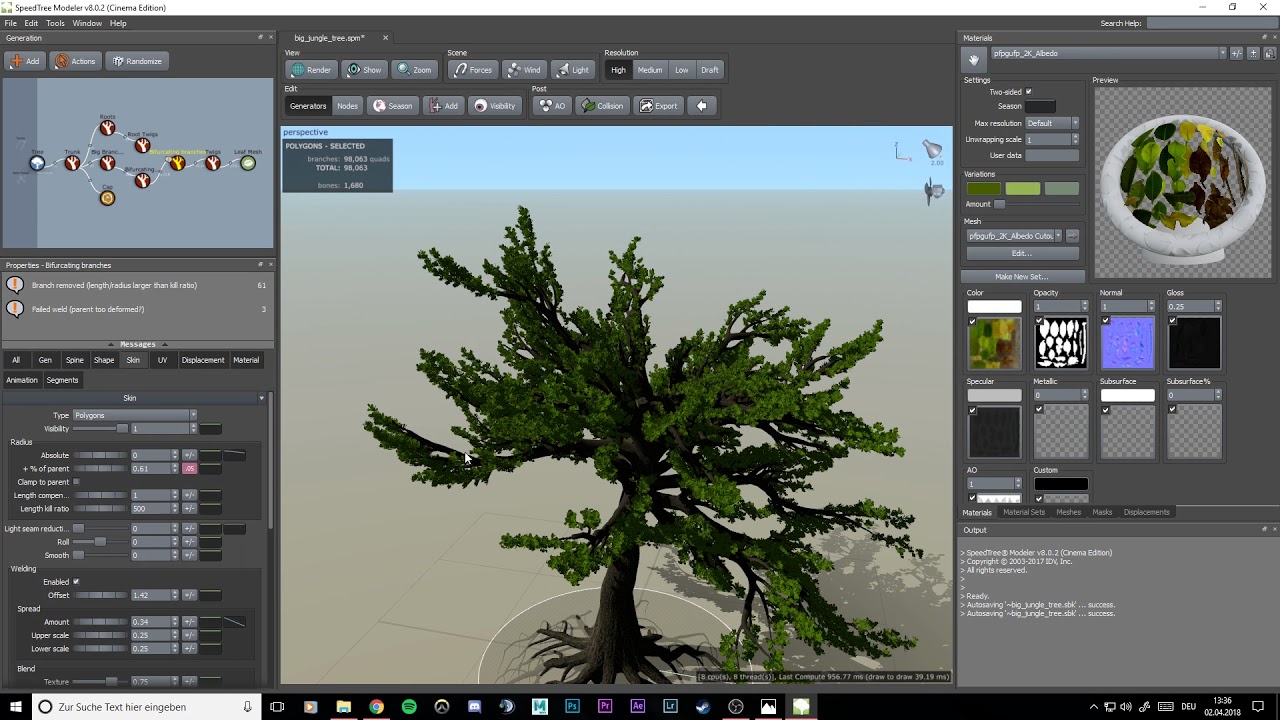Open the Actions menu button
The width and height of the screenshot is (1280, 720).
(75, 61)
